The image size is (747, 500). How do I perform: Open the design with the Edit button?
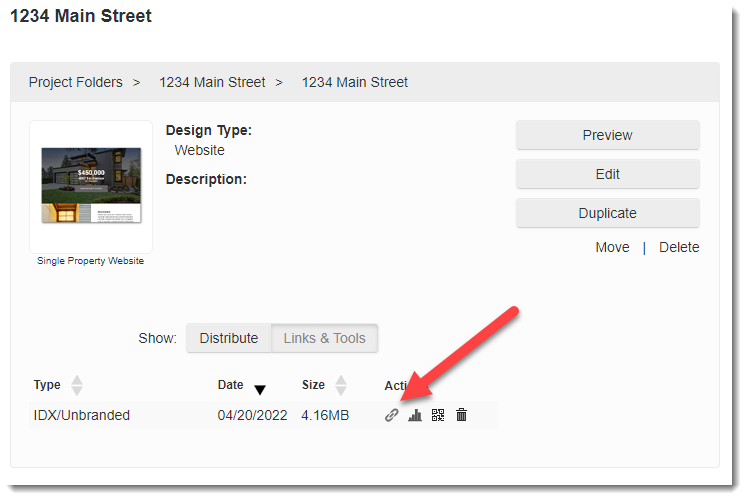click(607, 174)
